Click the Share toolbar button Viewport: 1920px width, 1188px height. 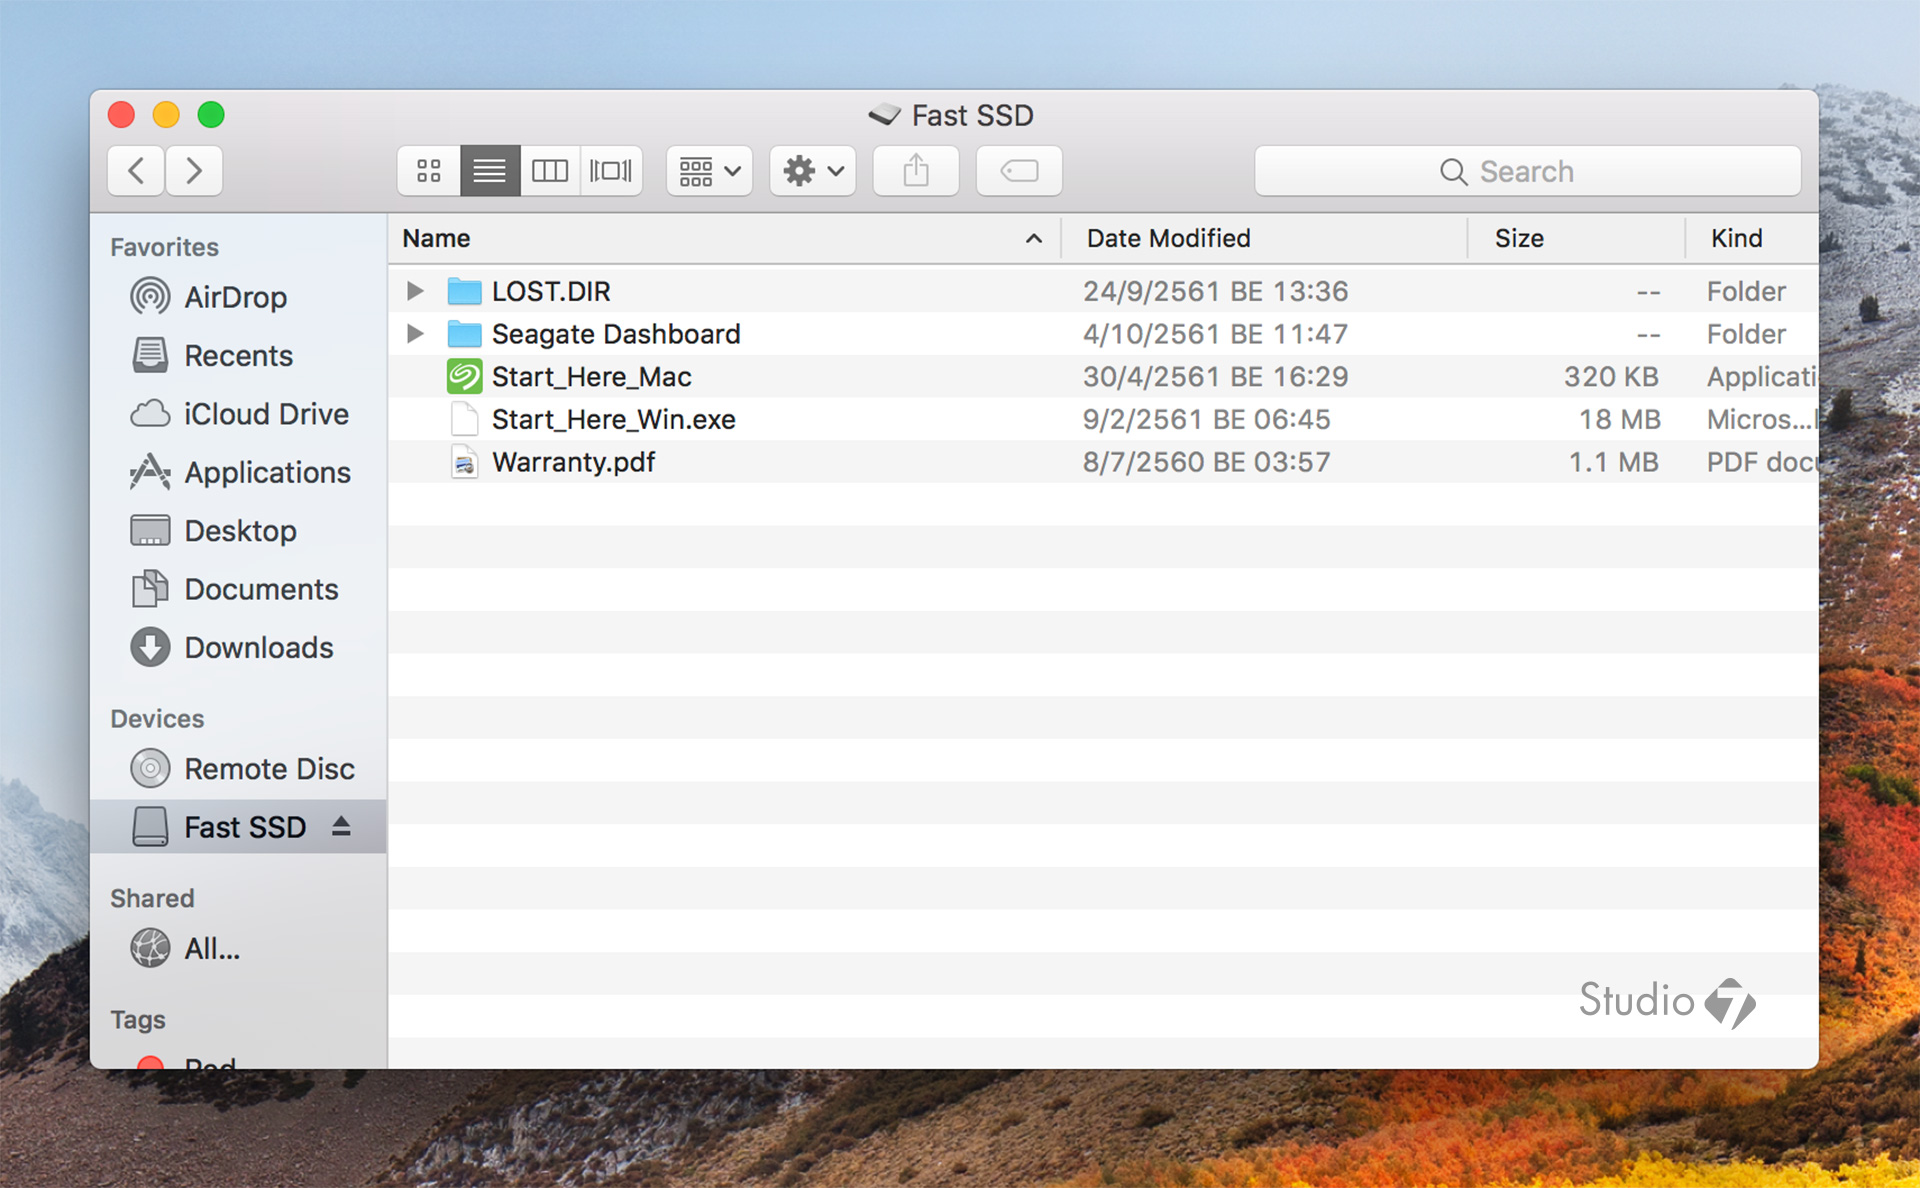click(x=916, y=171)
